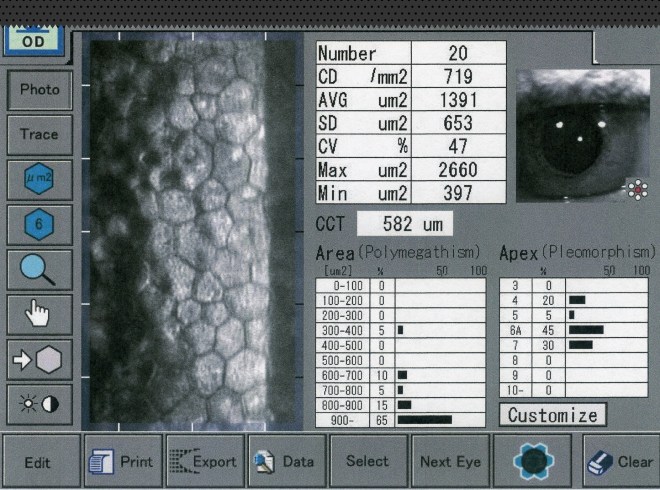Viewport: 660px width, 490px height.
Task: Select the hand pointer tool
Action: [x=39, y=315]
